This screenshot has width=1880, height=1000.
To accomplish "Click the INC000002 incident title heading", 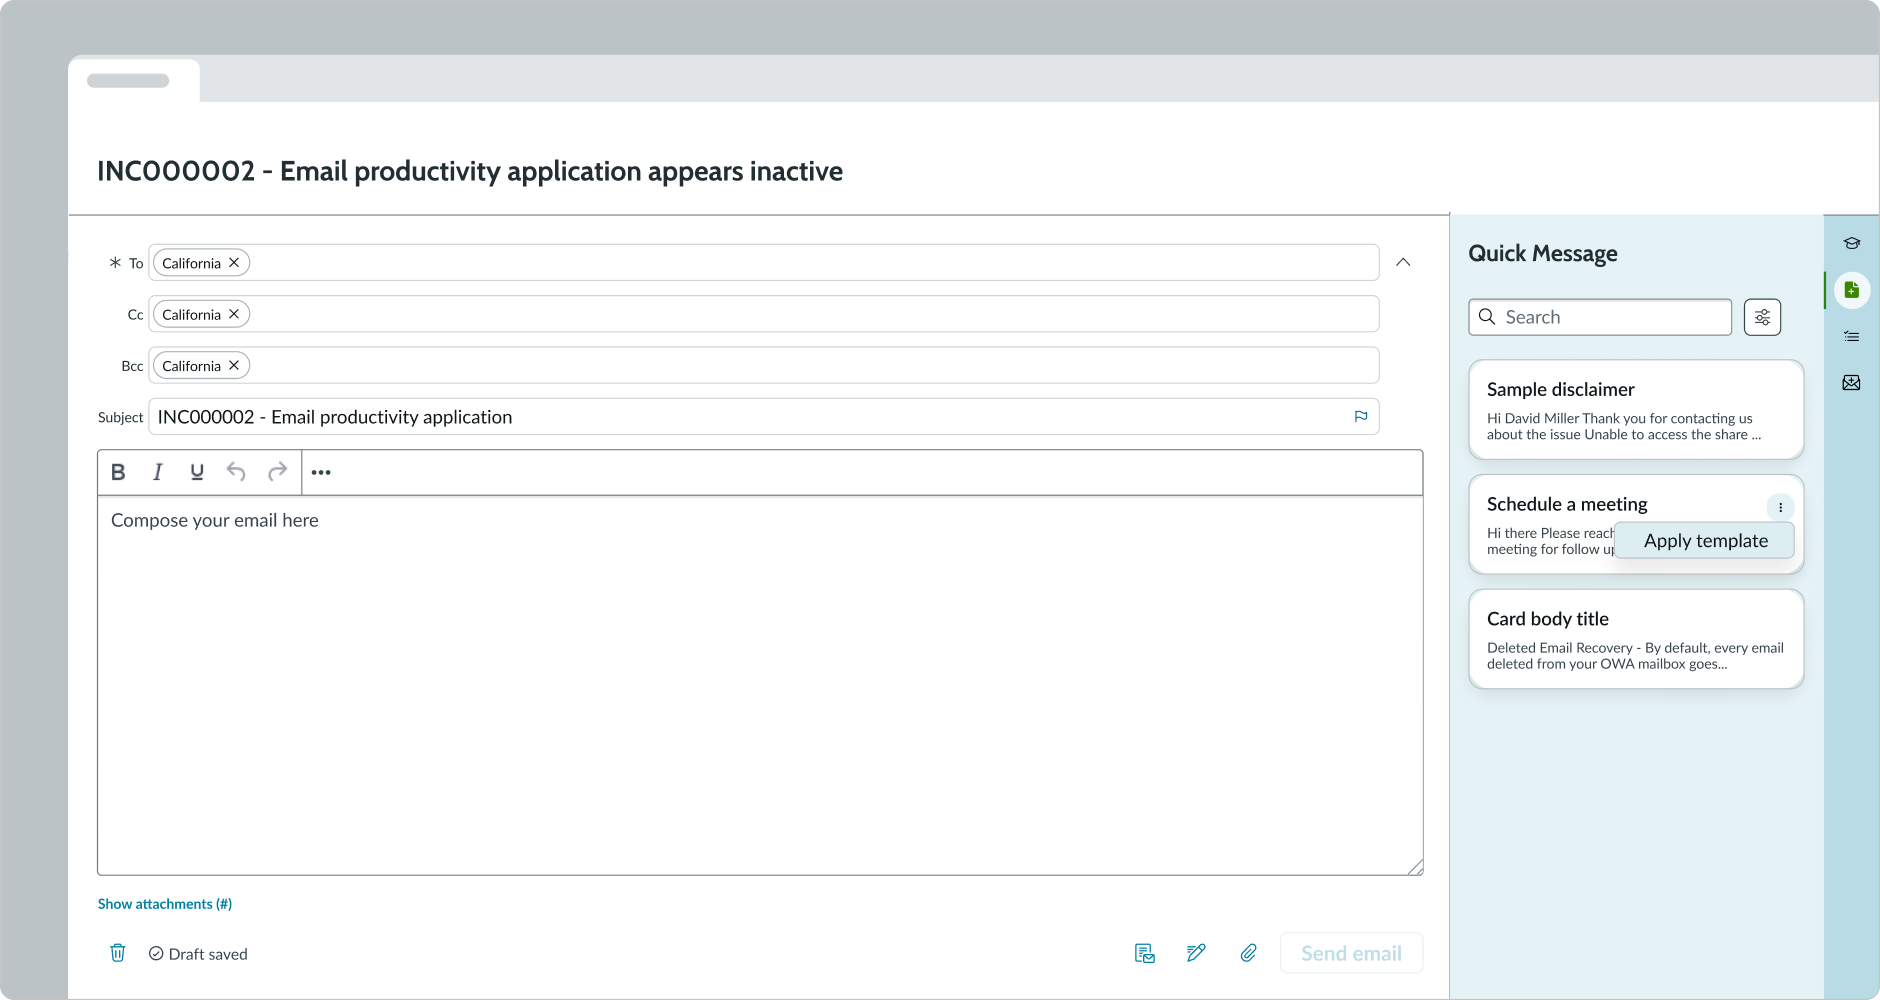I will click(470, 171).
